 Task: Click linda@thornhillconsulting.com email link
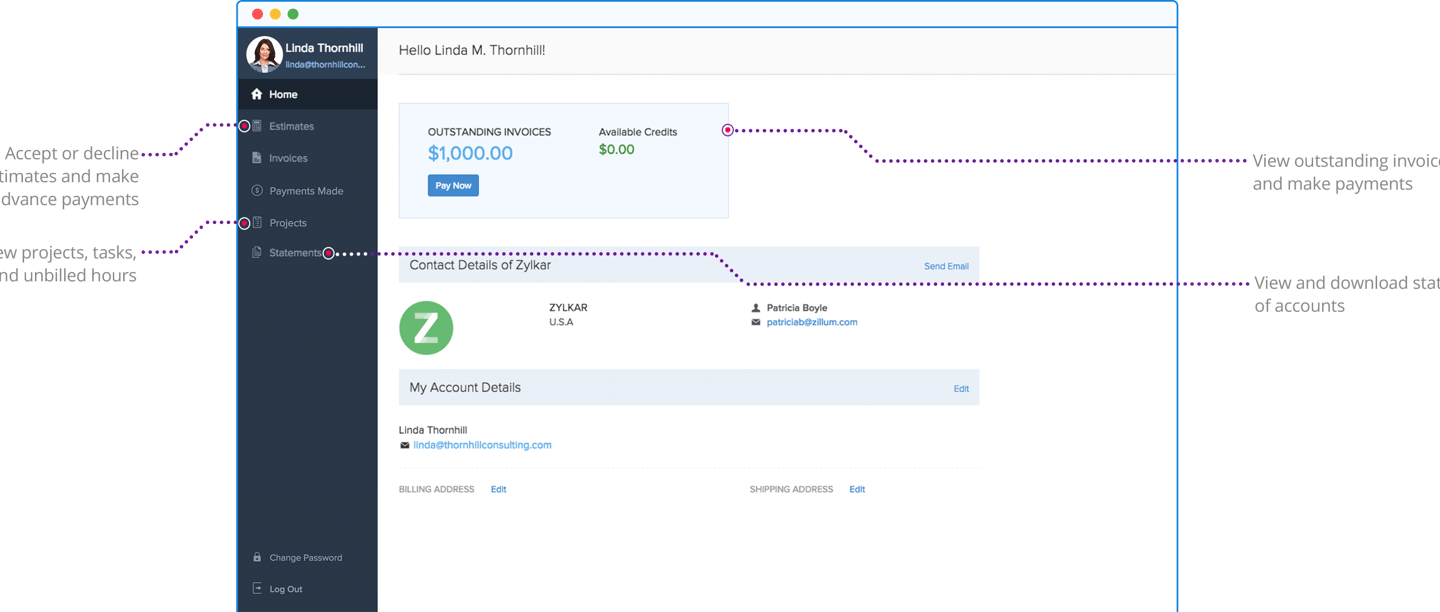482,445
